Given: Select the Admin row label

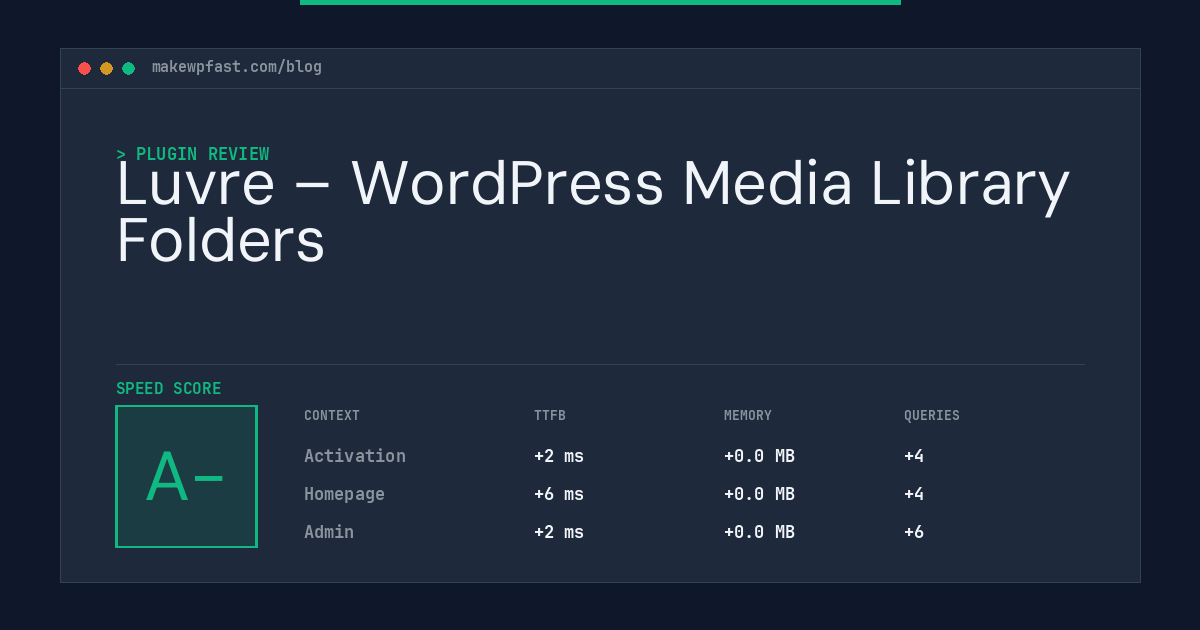Looking at the screenshot, I should point(329,532).
